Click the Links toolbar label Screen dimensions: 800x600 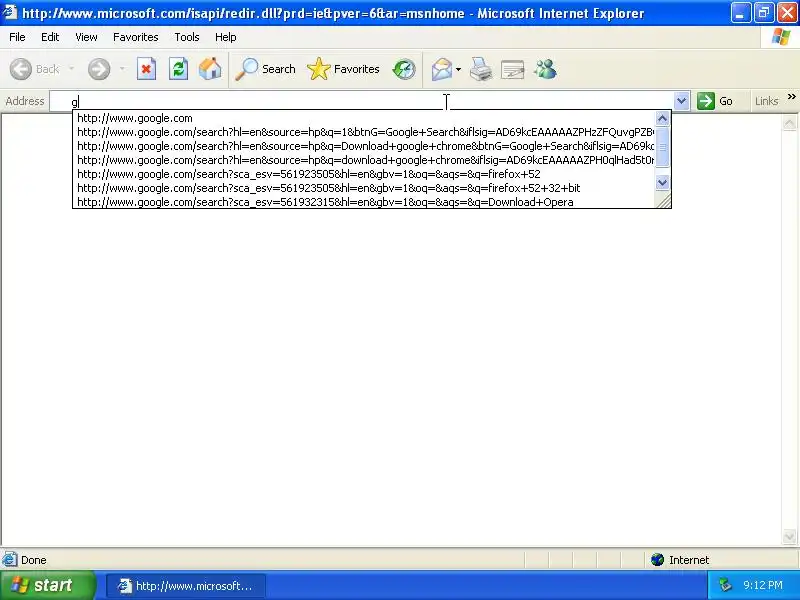[766, 101]
